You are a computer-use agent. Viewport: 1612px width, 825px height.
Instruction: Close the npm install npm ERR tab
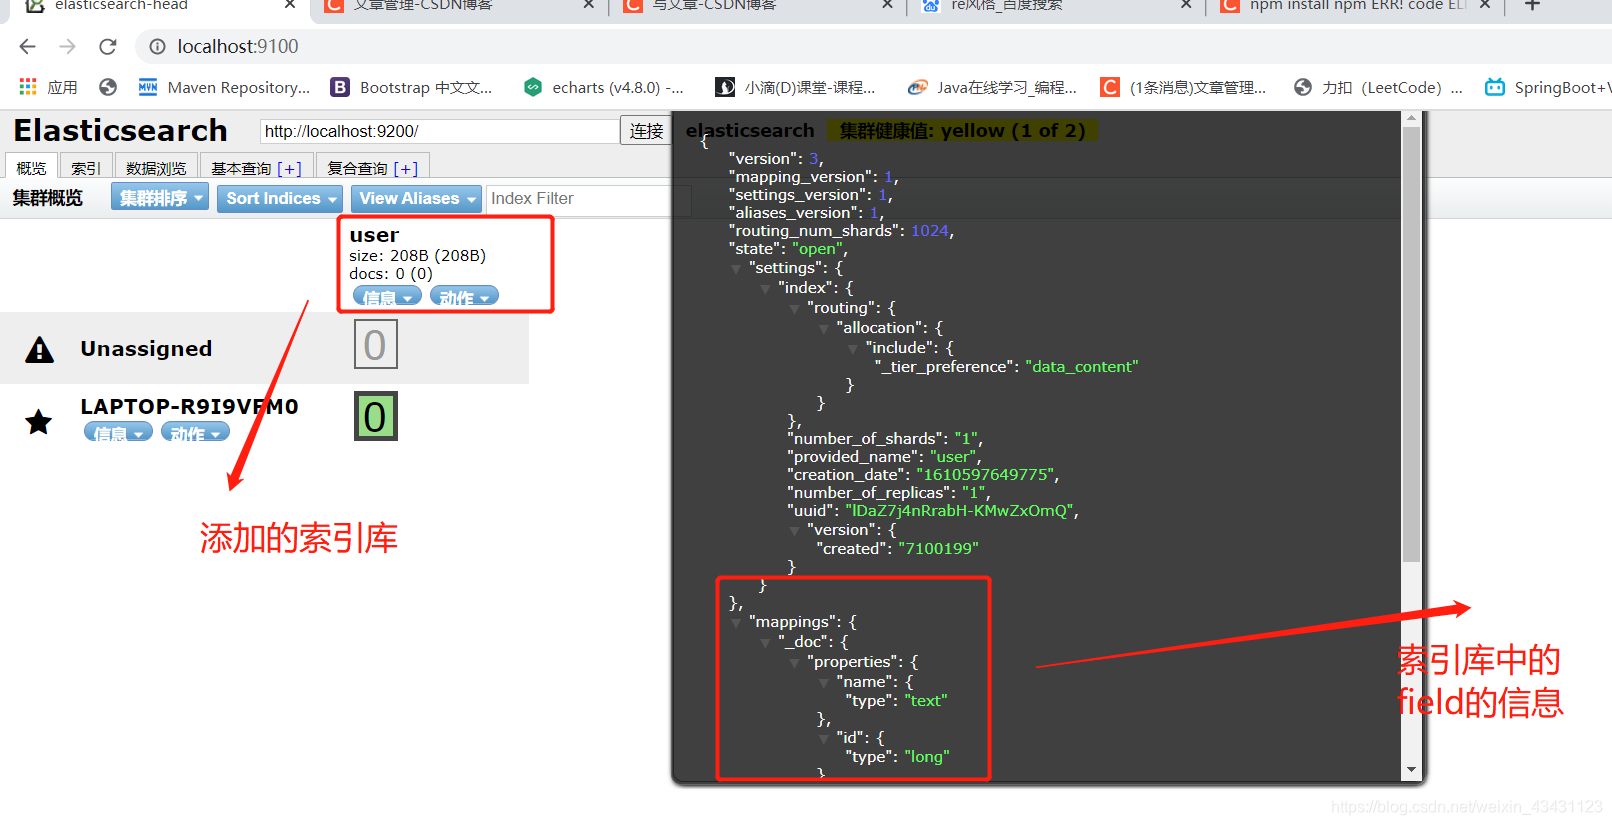tap(1485, 5)
